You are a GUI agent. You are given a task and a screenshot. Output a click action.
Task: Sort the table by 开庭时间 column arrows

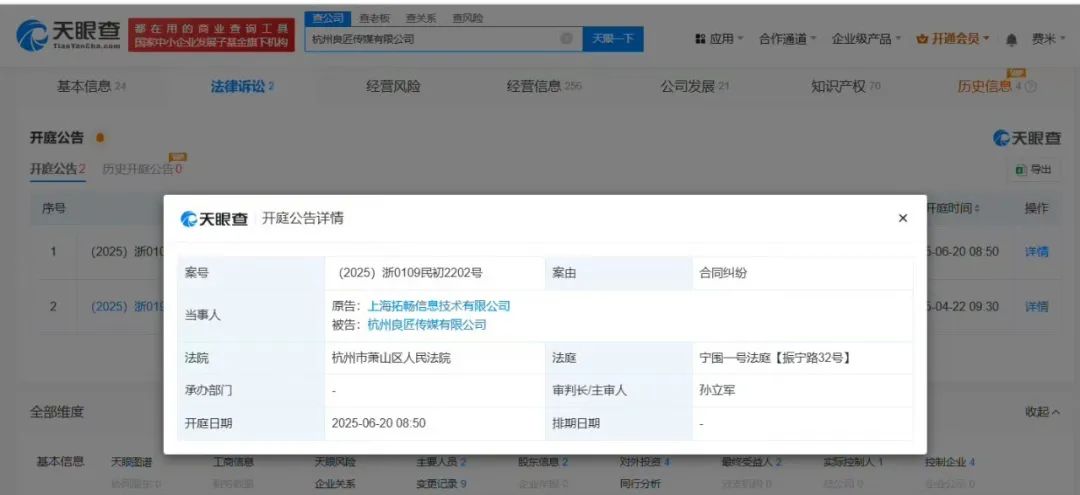tap(977, 209)
